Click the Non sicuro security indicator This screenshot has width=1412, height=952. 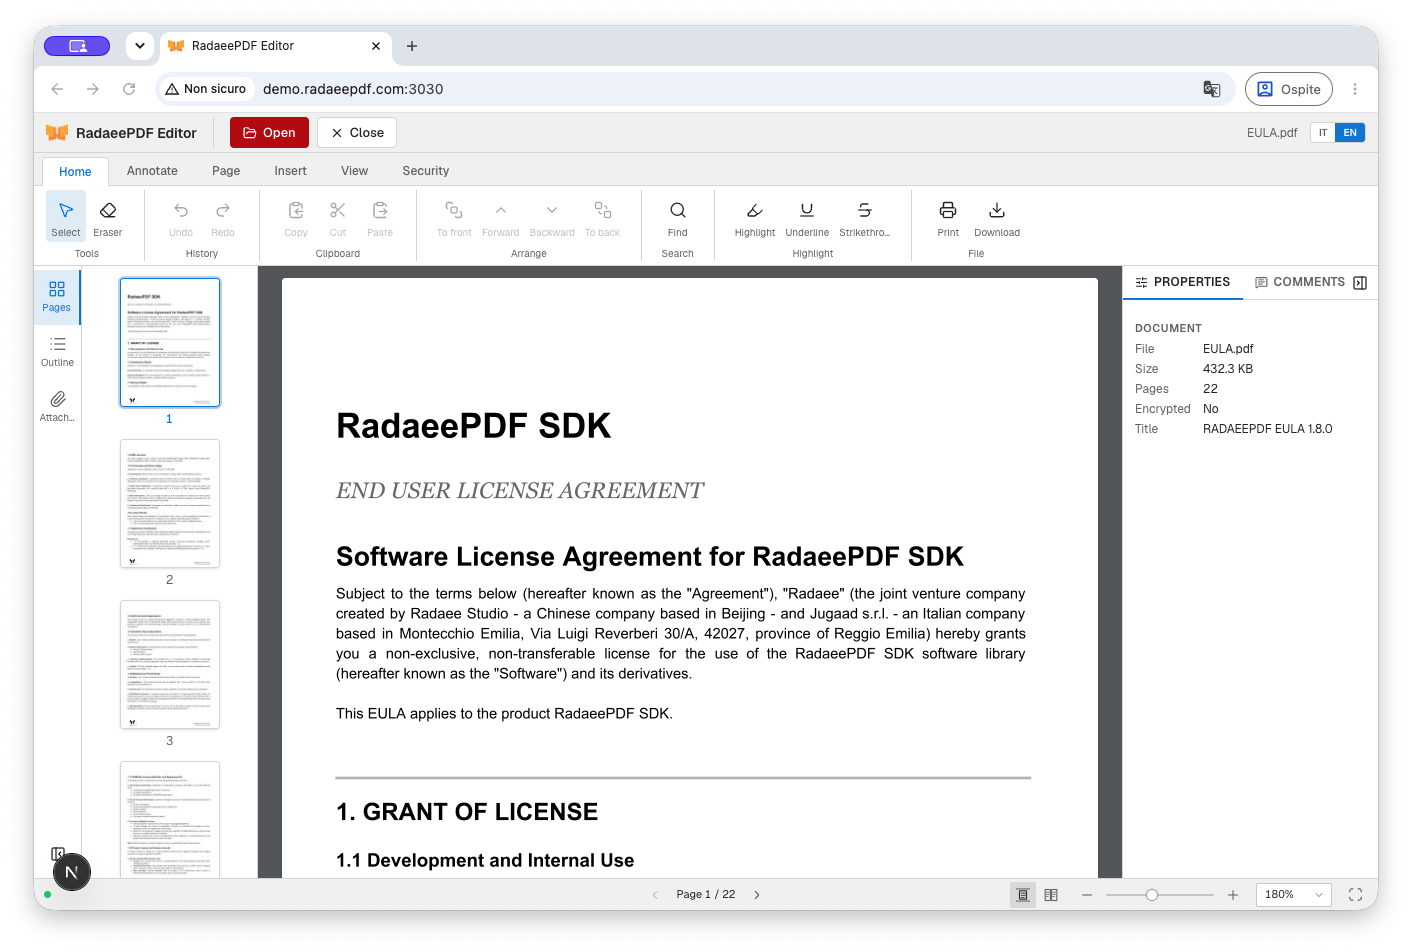205,89
